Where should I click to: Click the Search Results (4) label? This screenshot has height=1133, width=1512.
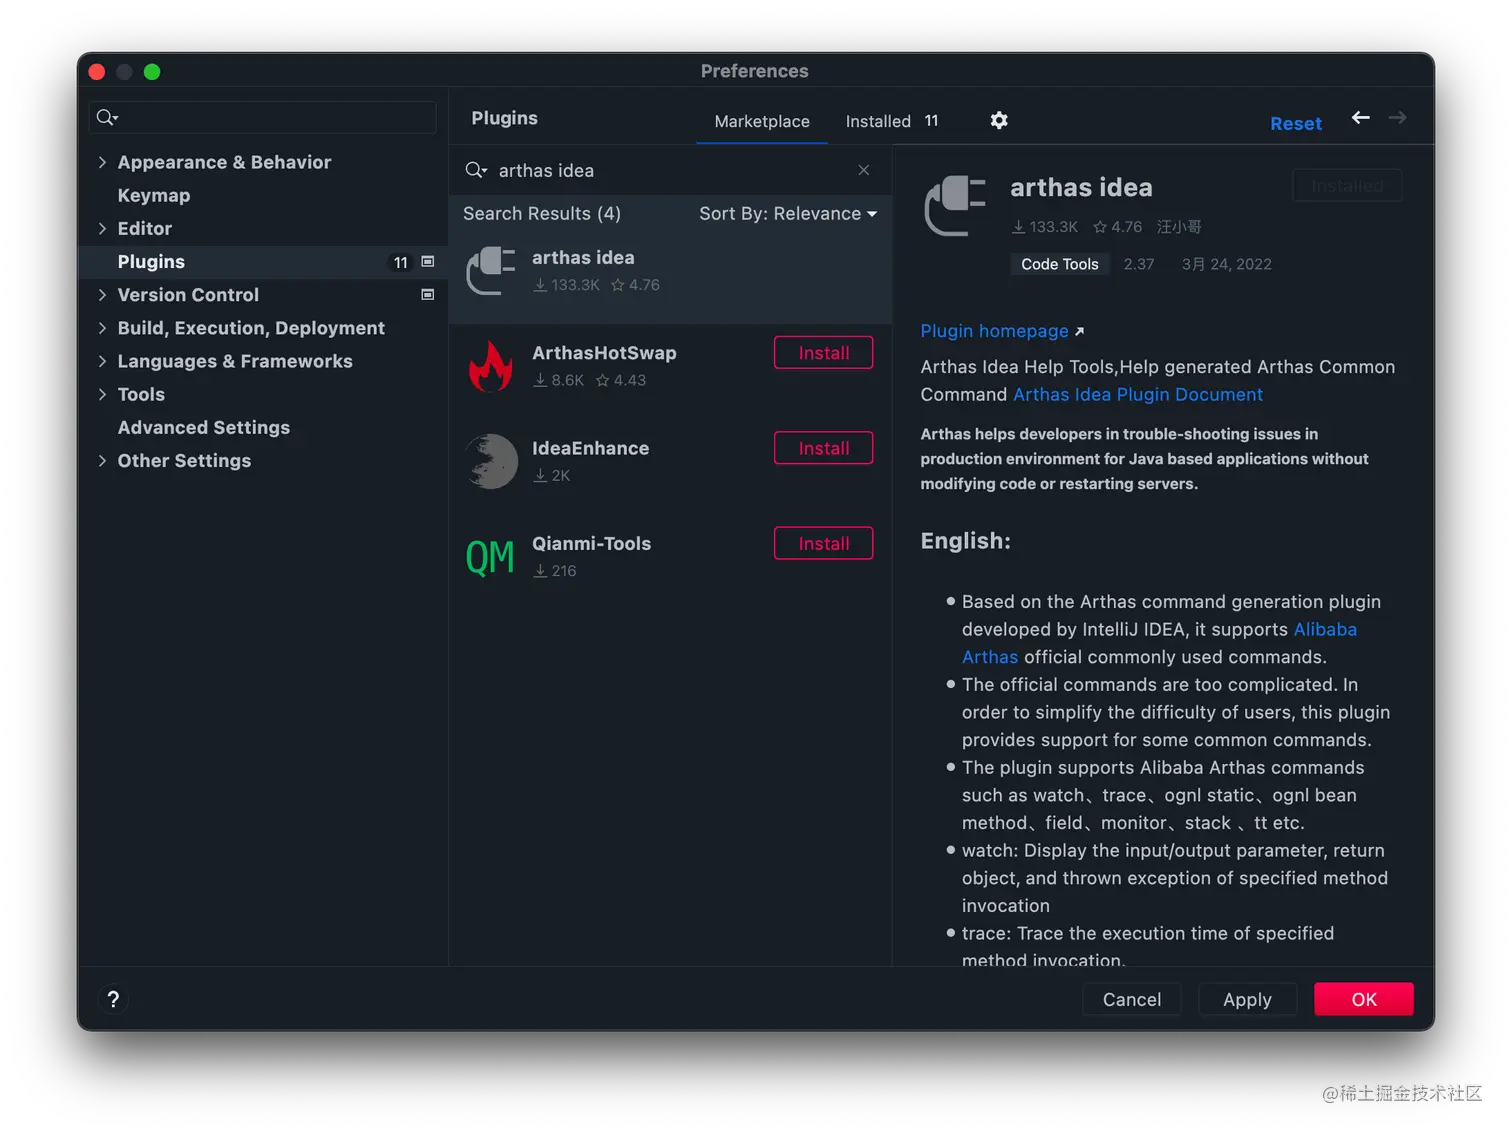coord(542,214)
